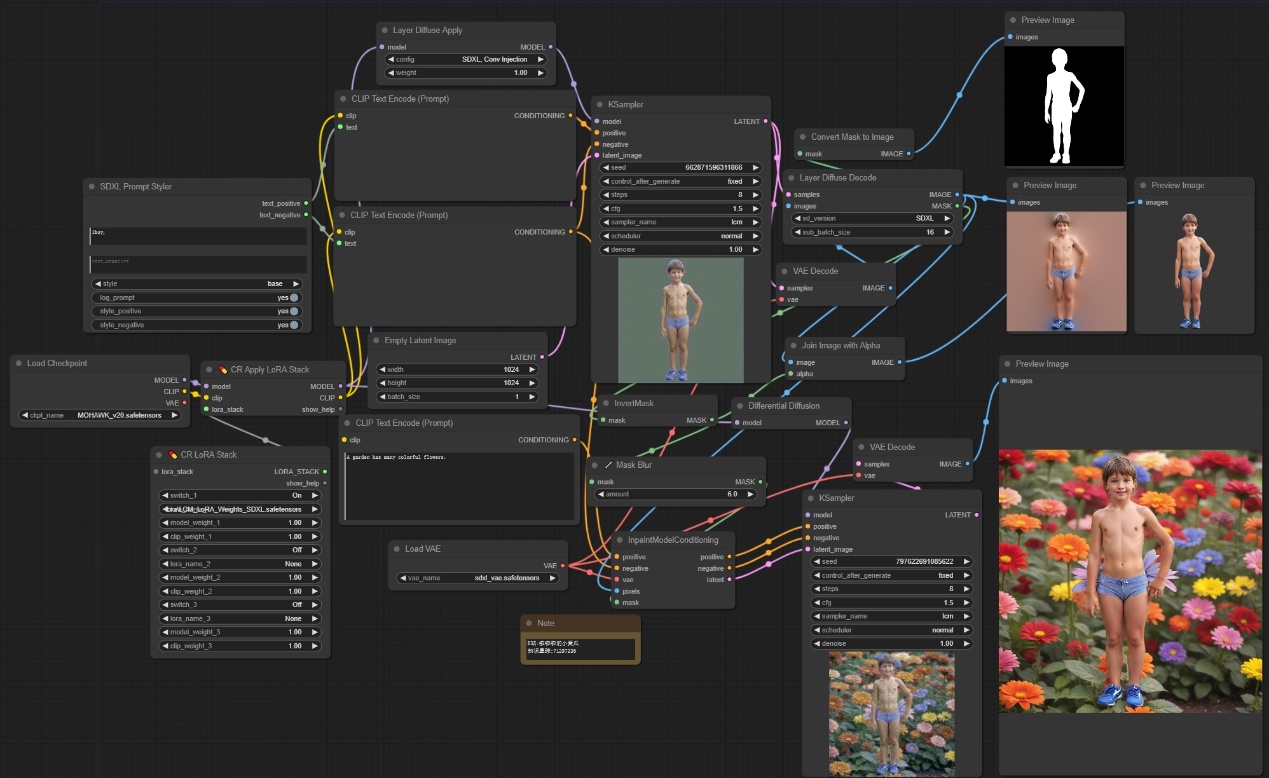
Task: Collapse the Load VAE node with its title dot
Action: [x=397, y=549]
